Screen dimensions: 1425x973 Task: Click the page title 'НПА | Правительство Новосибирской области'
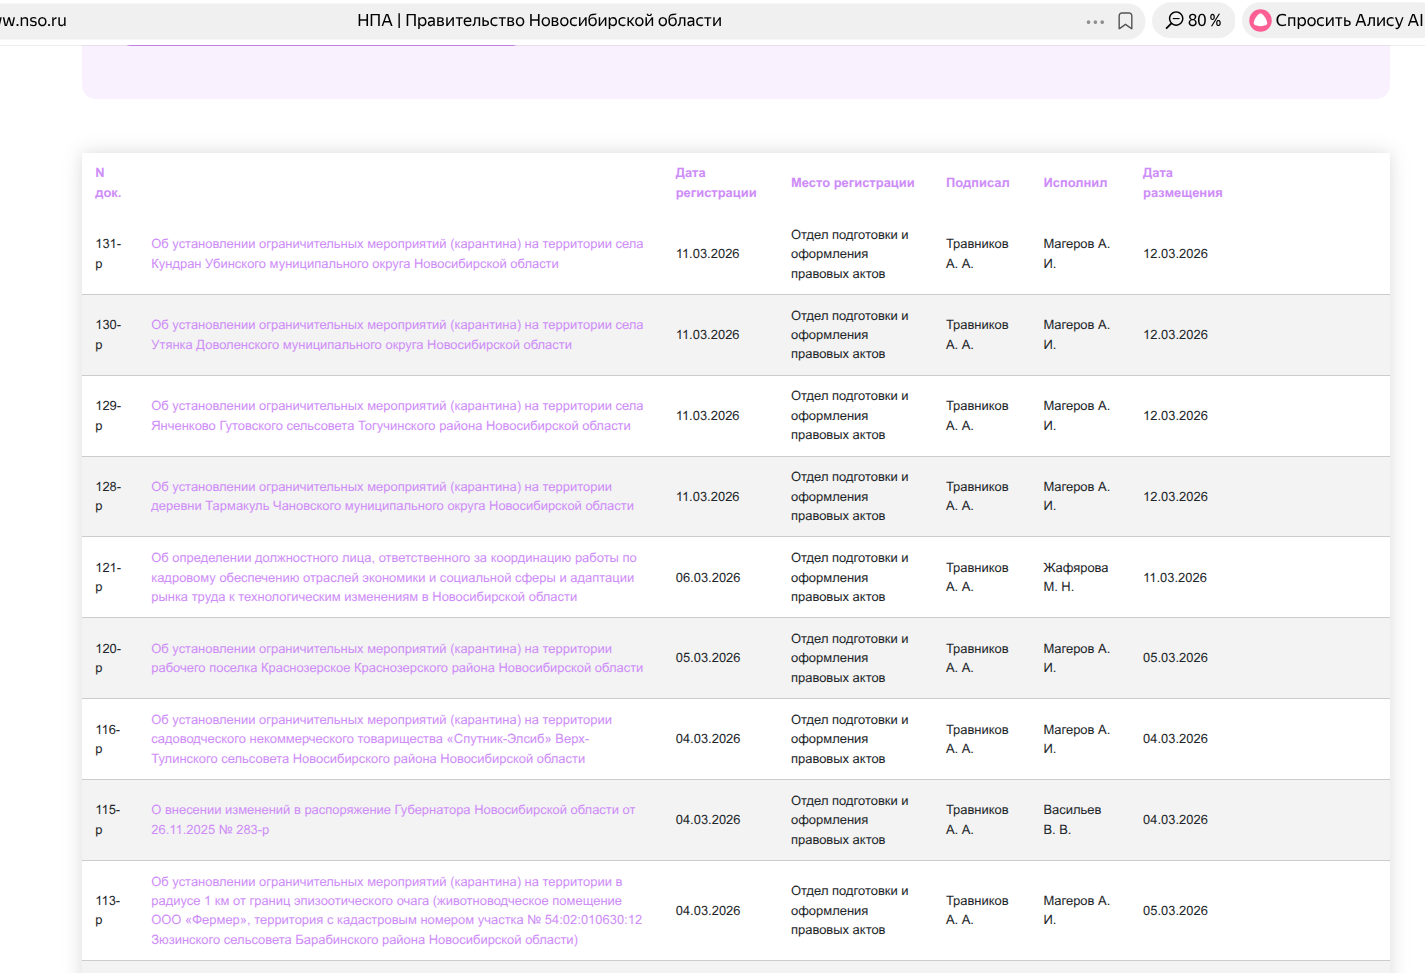pos(539,21)
